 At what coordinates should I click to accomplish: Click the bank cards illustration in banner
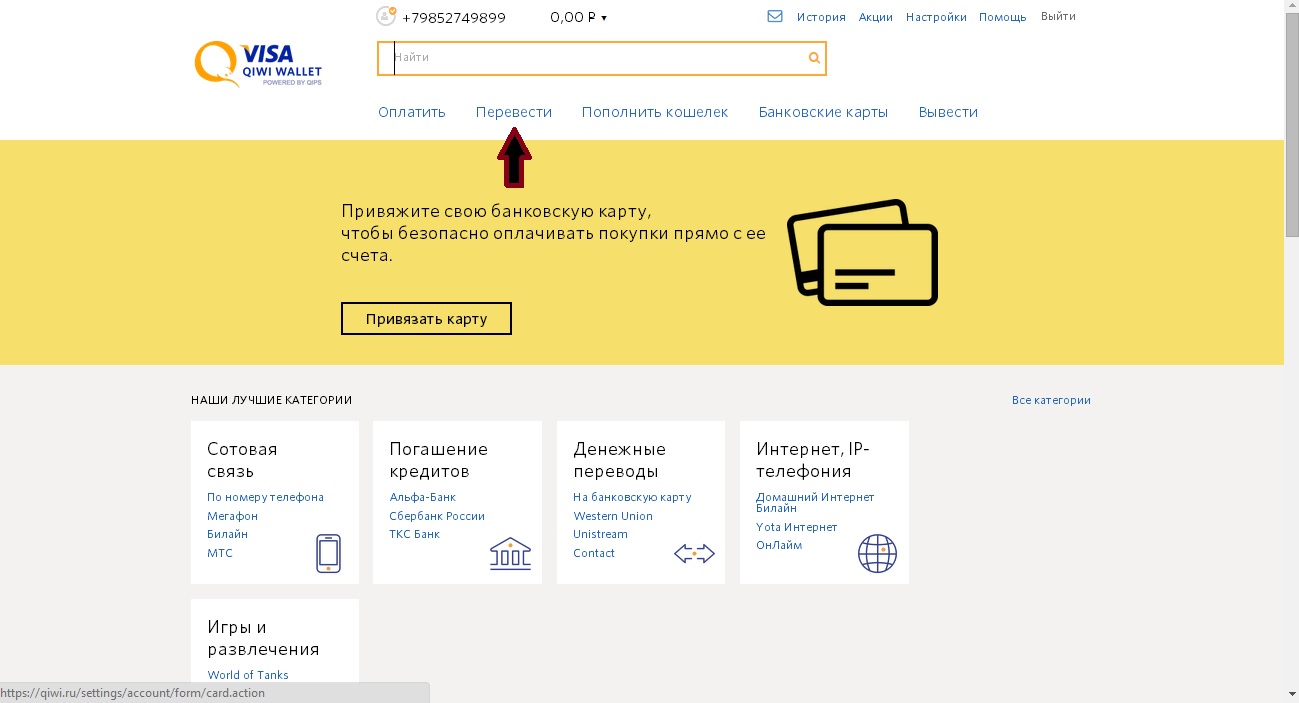[862, 251]
